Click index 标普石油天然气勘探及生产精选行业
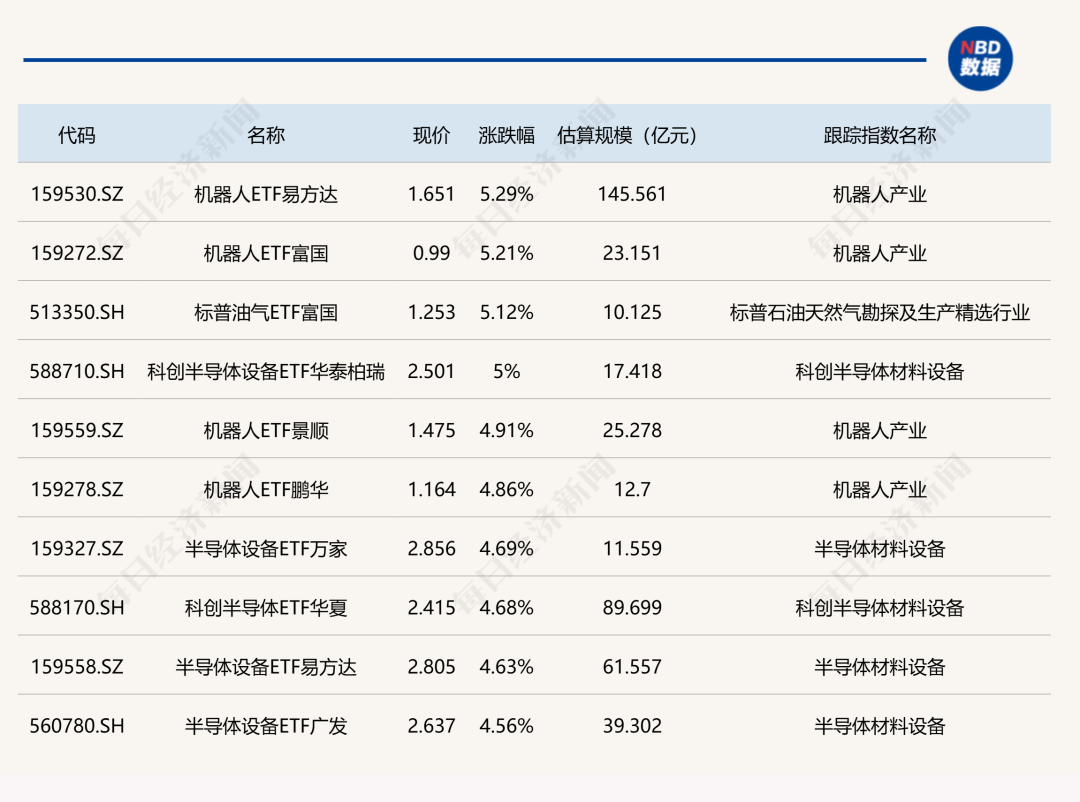The image size is (1080, 802). point(880,313)
